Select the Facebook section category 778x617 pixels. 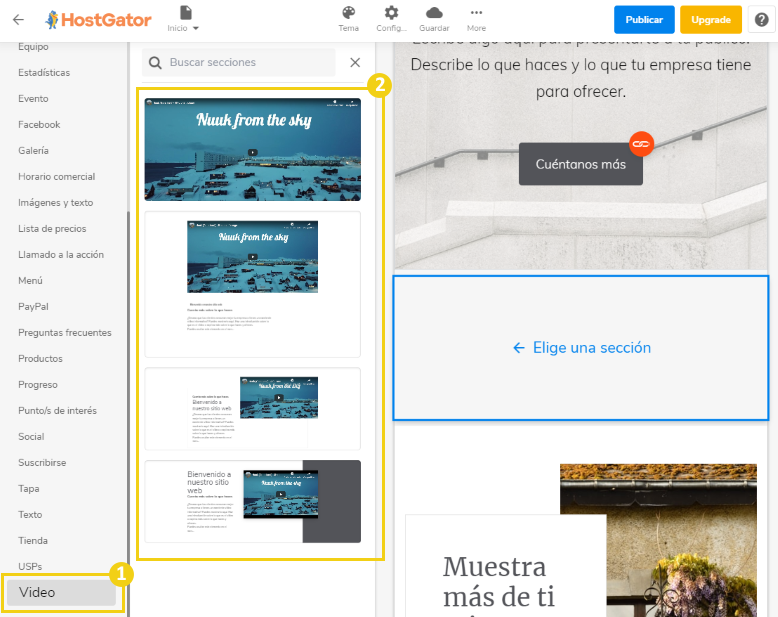39,124
